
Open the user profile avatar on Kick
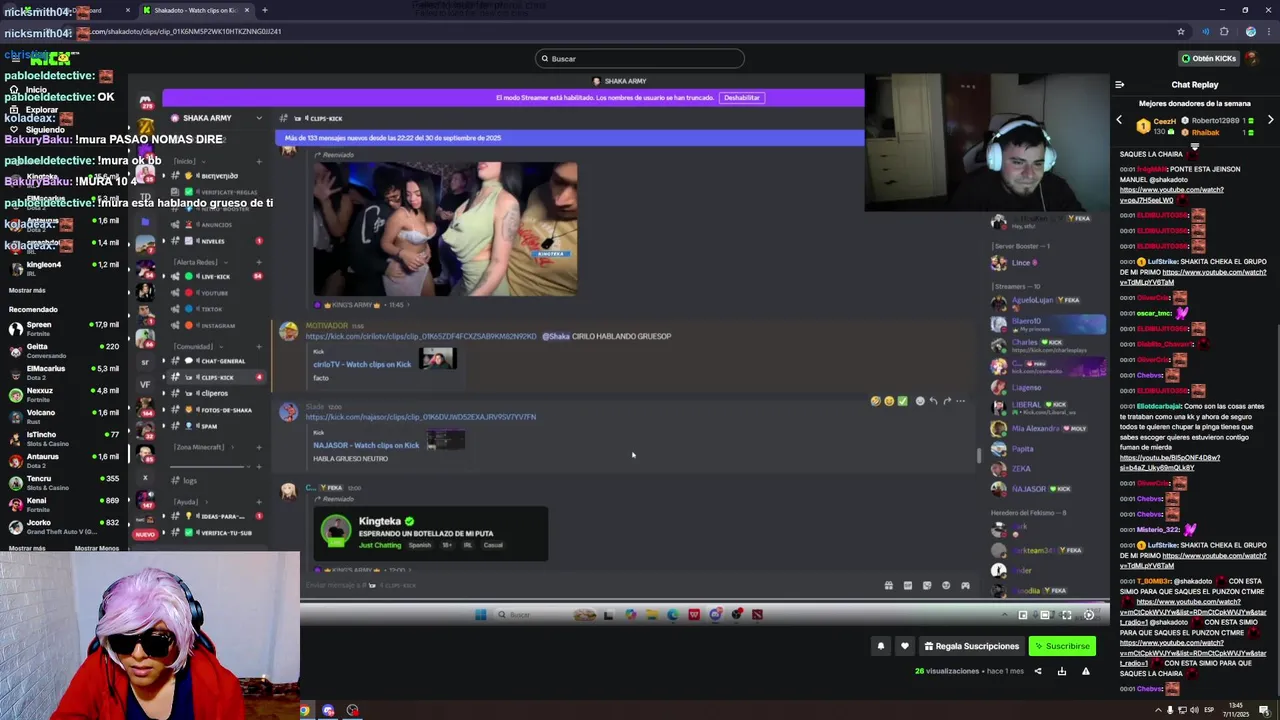pos(1252,58)
